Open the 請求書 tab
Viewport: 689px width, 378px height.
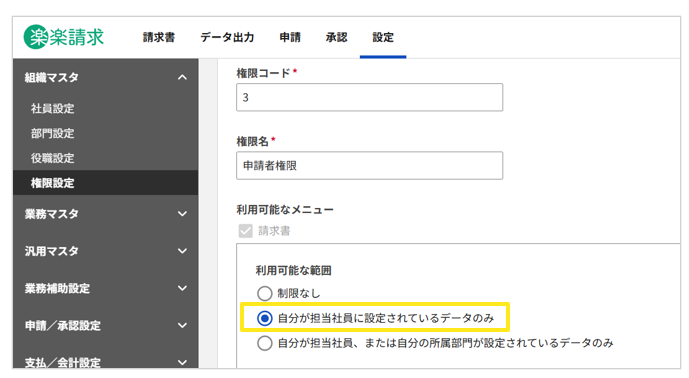click(x=159, y=37)
